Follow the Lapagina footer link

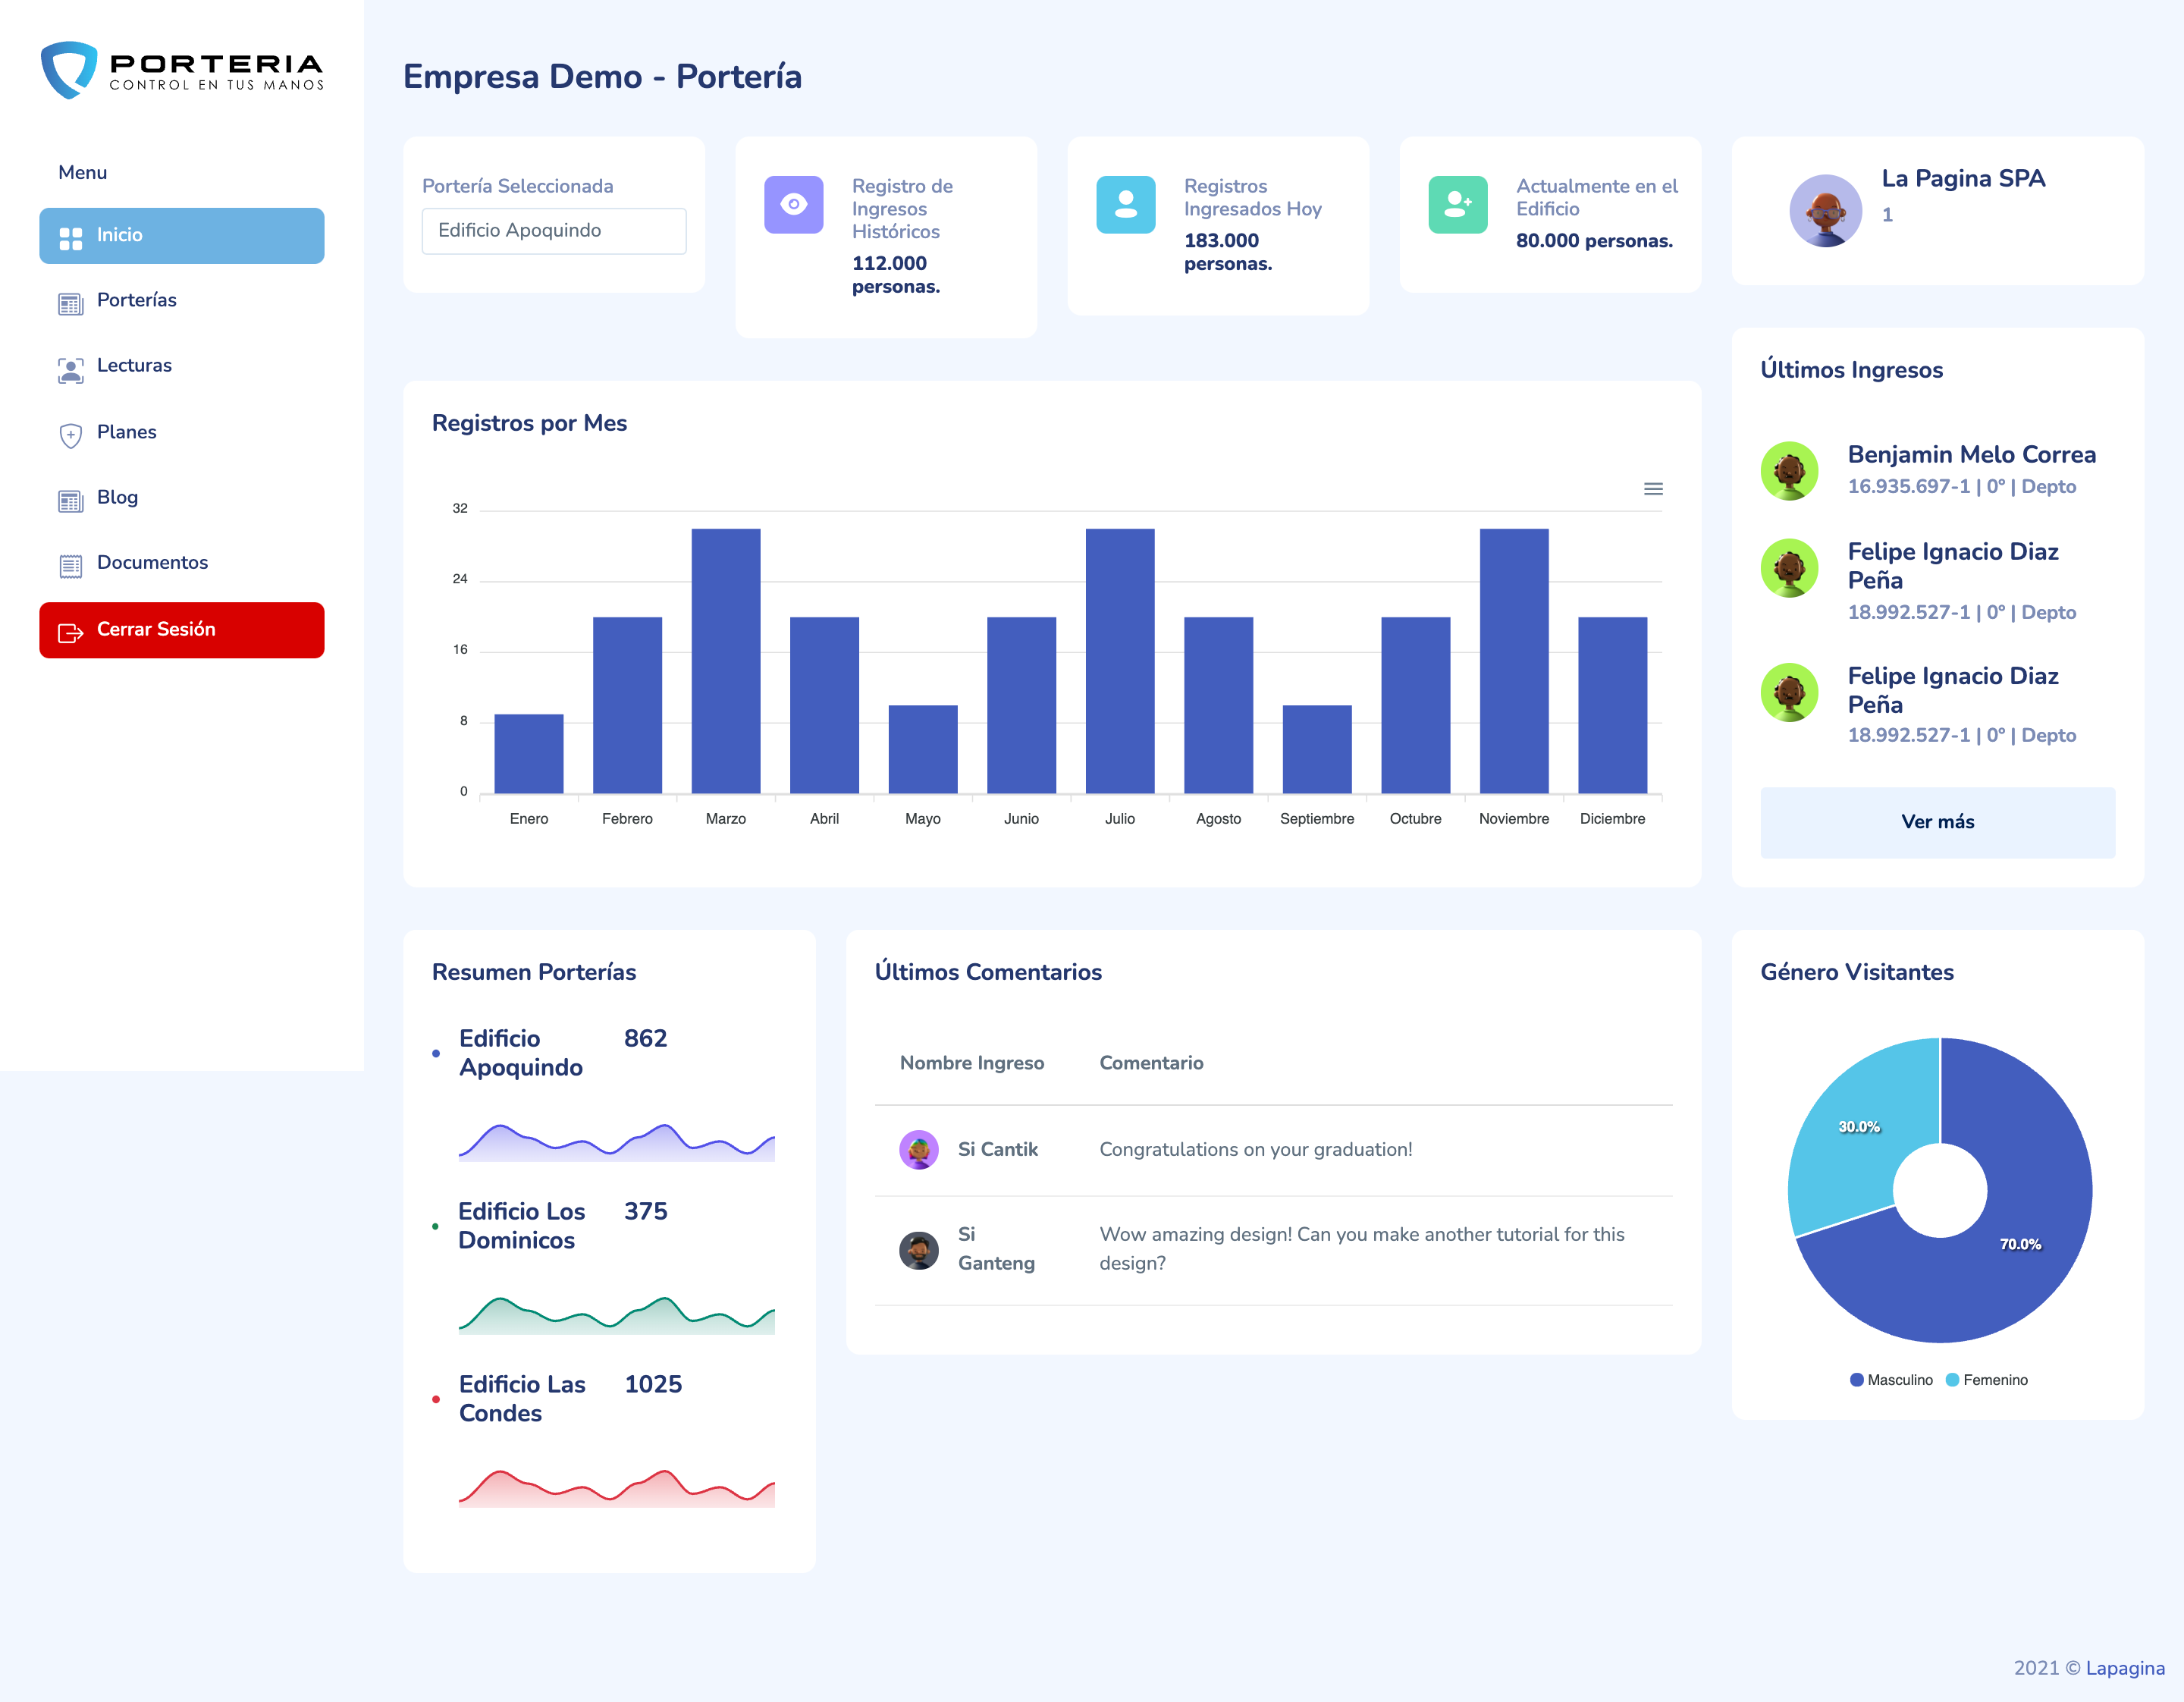2125,1668
